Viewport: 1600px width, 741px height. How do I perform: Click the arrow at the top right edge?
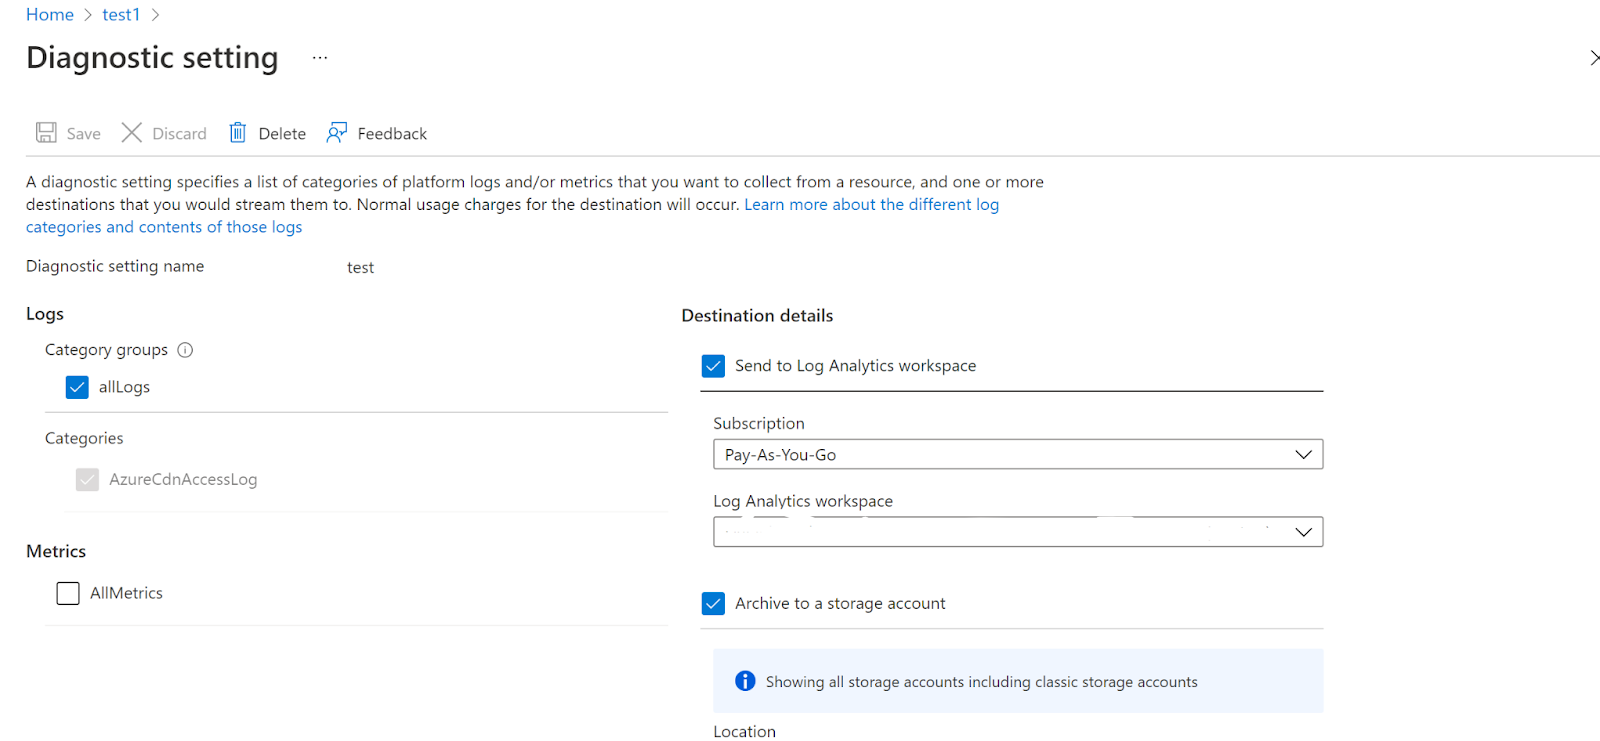pos(1593,58)
